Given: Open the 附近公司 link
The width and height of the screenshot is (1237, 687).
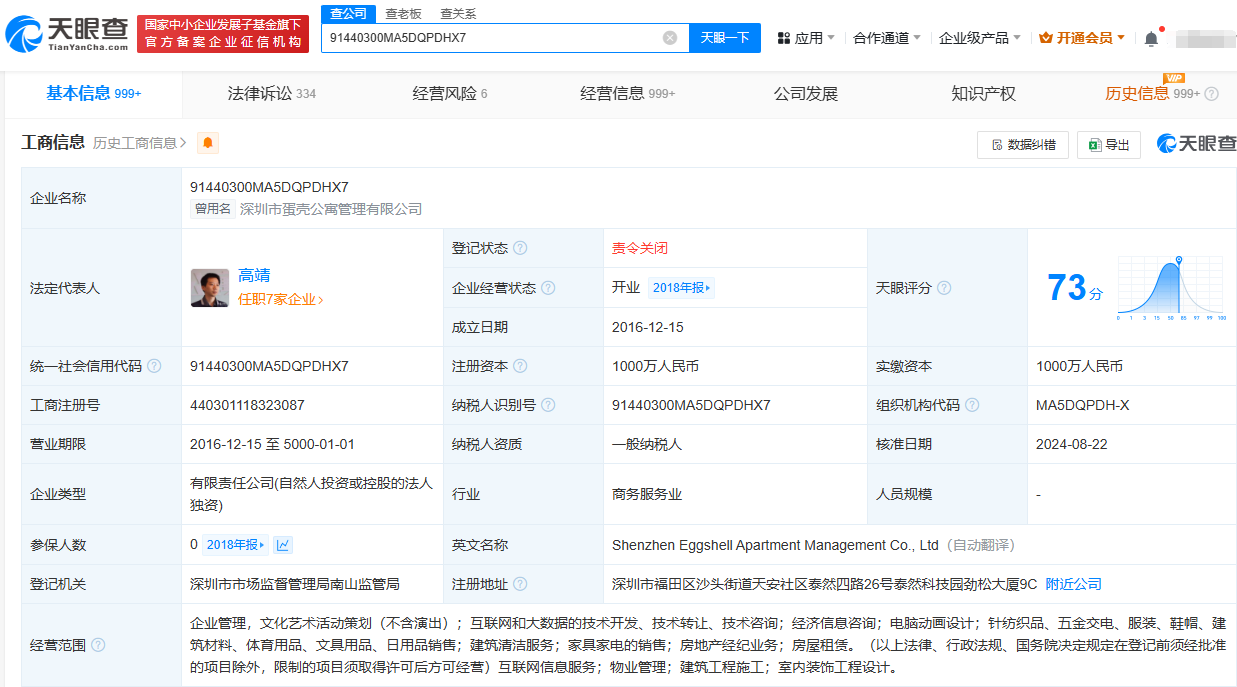Looking at the screenshot, I should click(x=1074, y=584).
